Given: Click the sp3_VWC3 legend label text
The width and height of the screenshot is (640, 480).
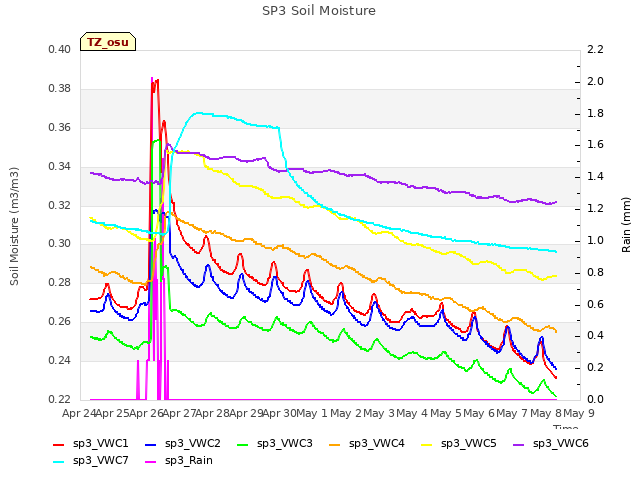Looking at the screenshot, I should (284, 444).
